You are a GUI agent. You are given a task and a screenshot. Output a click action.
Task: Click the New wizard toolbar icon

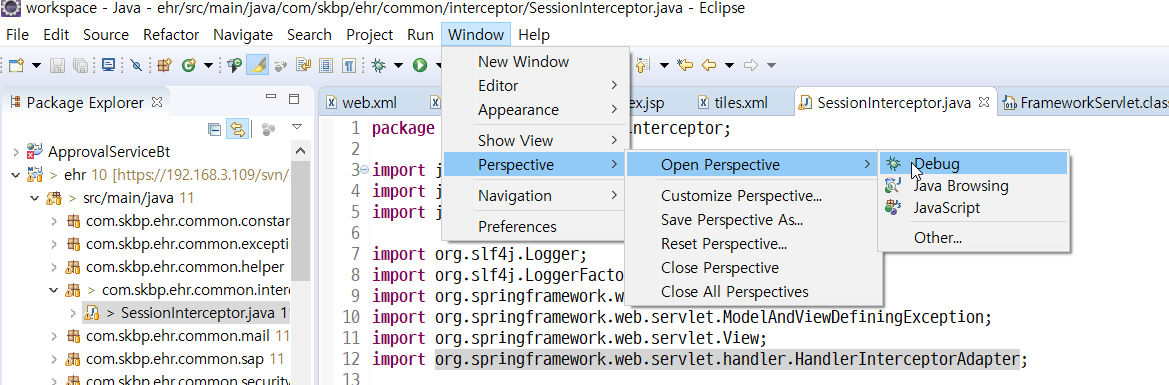[16, 65]
